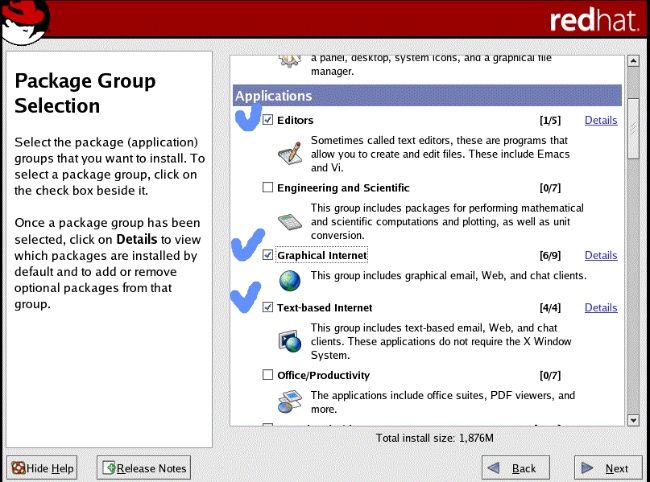Click the Package Group Selection heading
The image size is (650, 482).
[85, 93]
